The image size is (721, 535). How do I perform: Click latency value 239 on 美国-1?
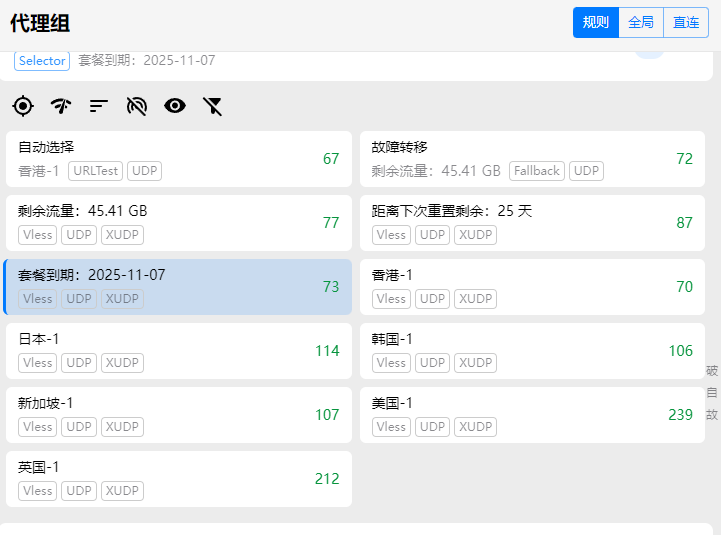pyautogui.click(x=680, y=415)
